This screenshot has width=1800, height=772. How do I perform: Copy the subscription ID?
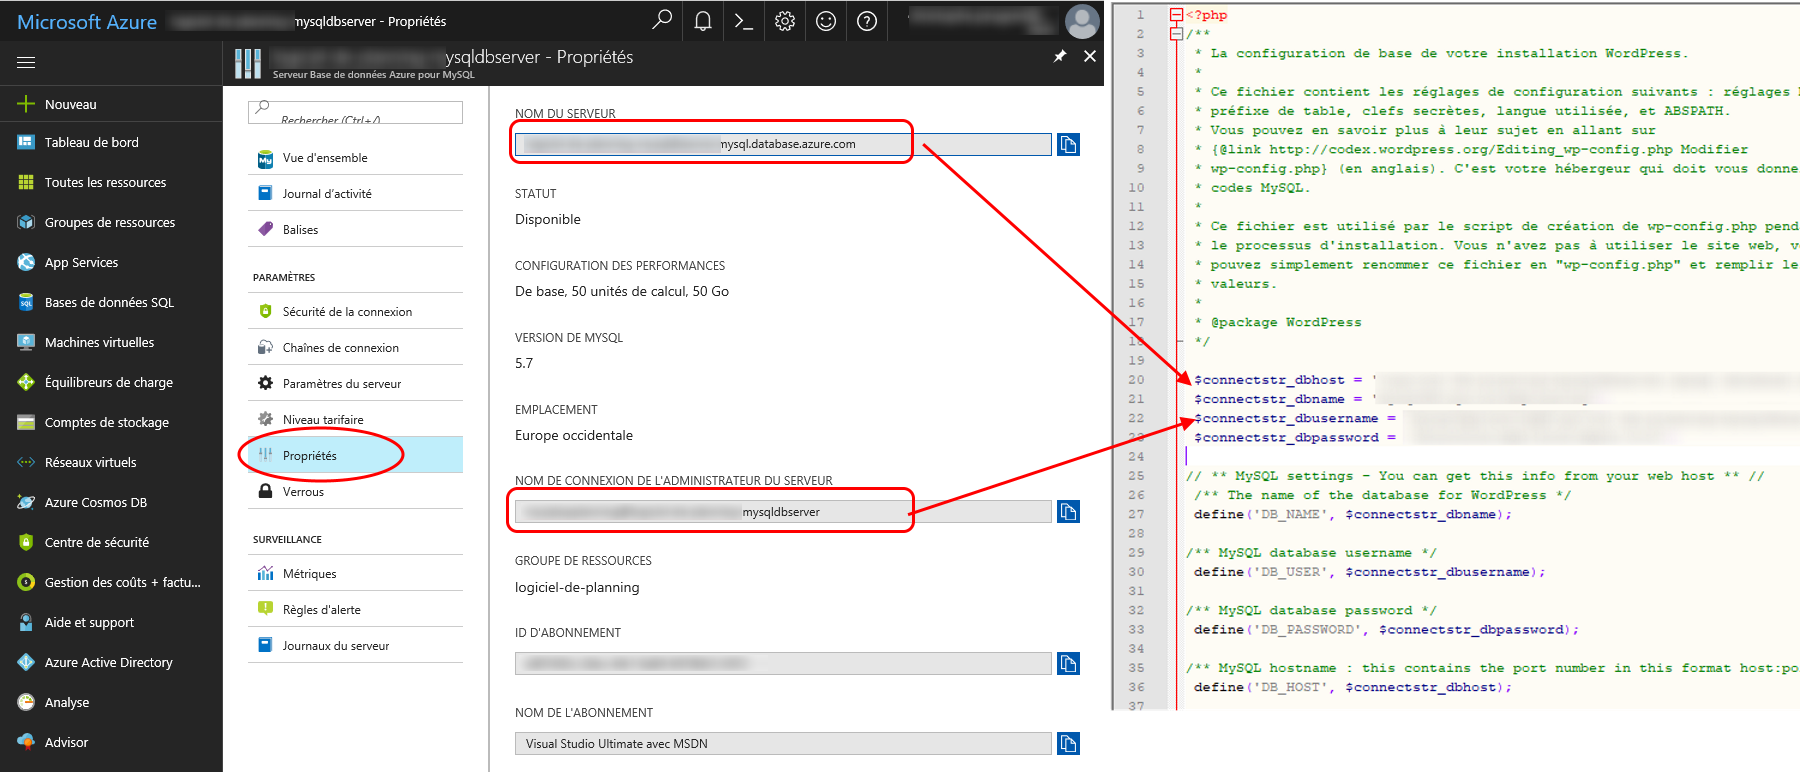pos(1068,664)
